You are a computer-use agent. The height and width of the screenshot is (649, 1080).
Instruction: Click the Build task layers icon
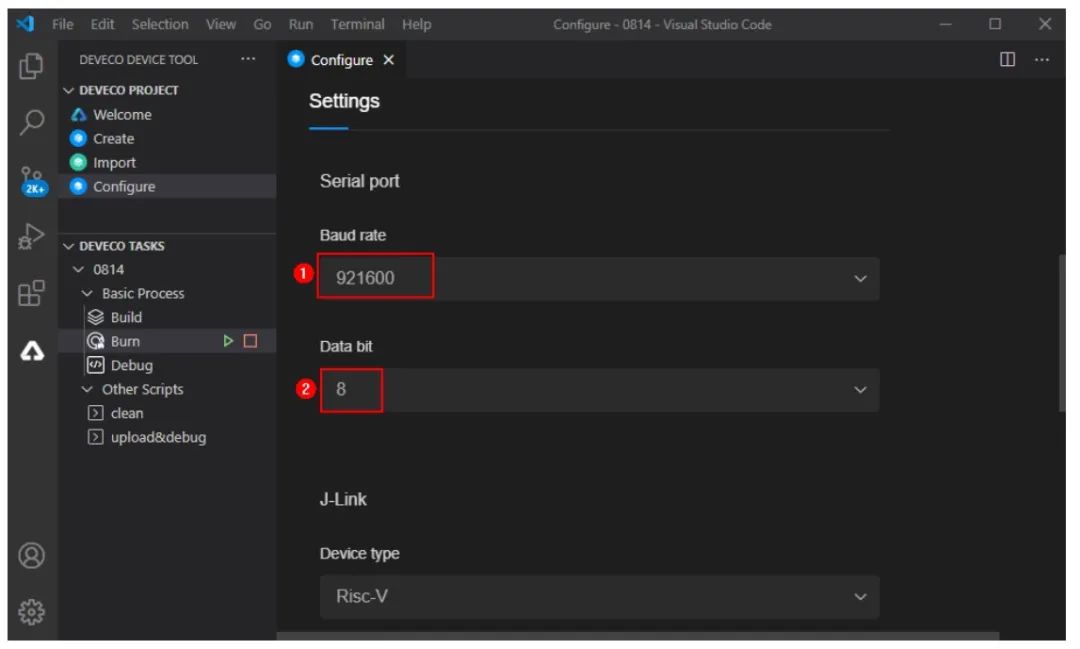point(96,317)
